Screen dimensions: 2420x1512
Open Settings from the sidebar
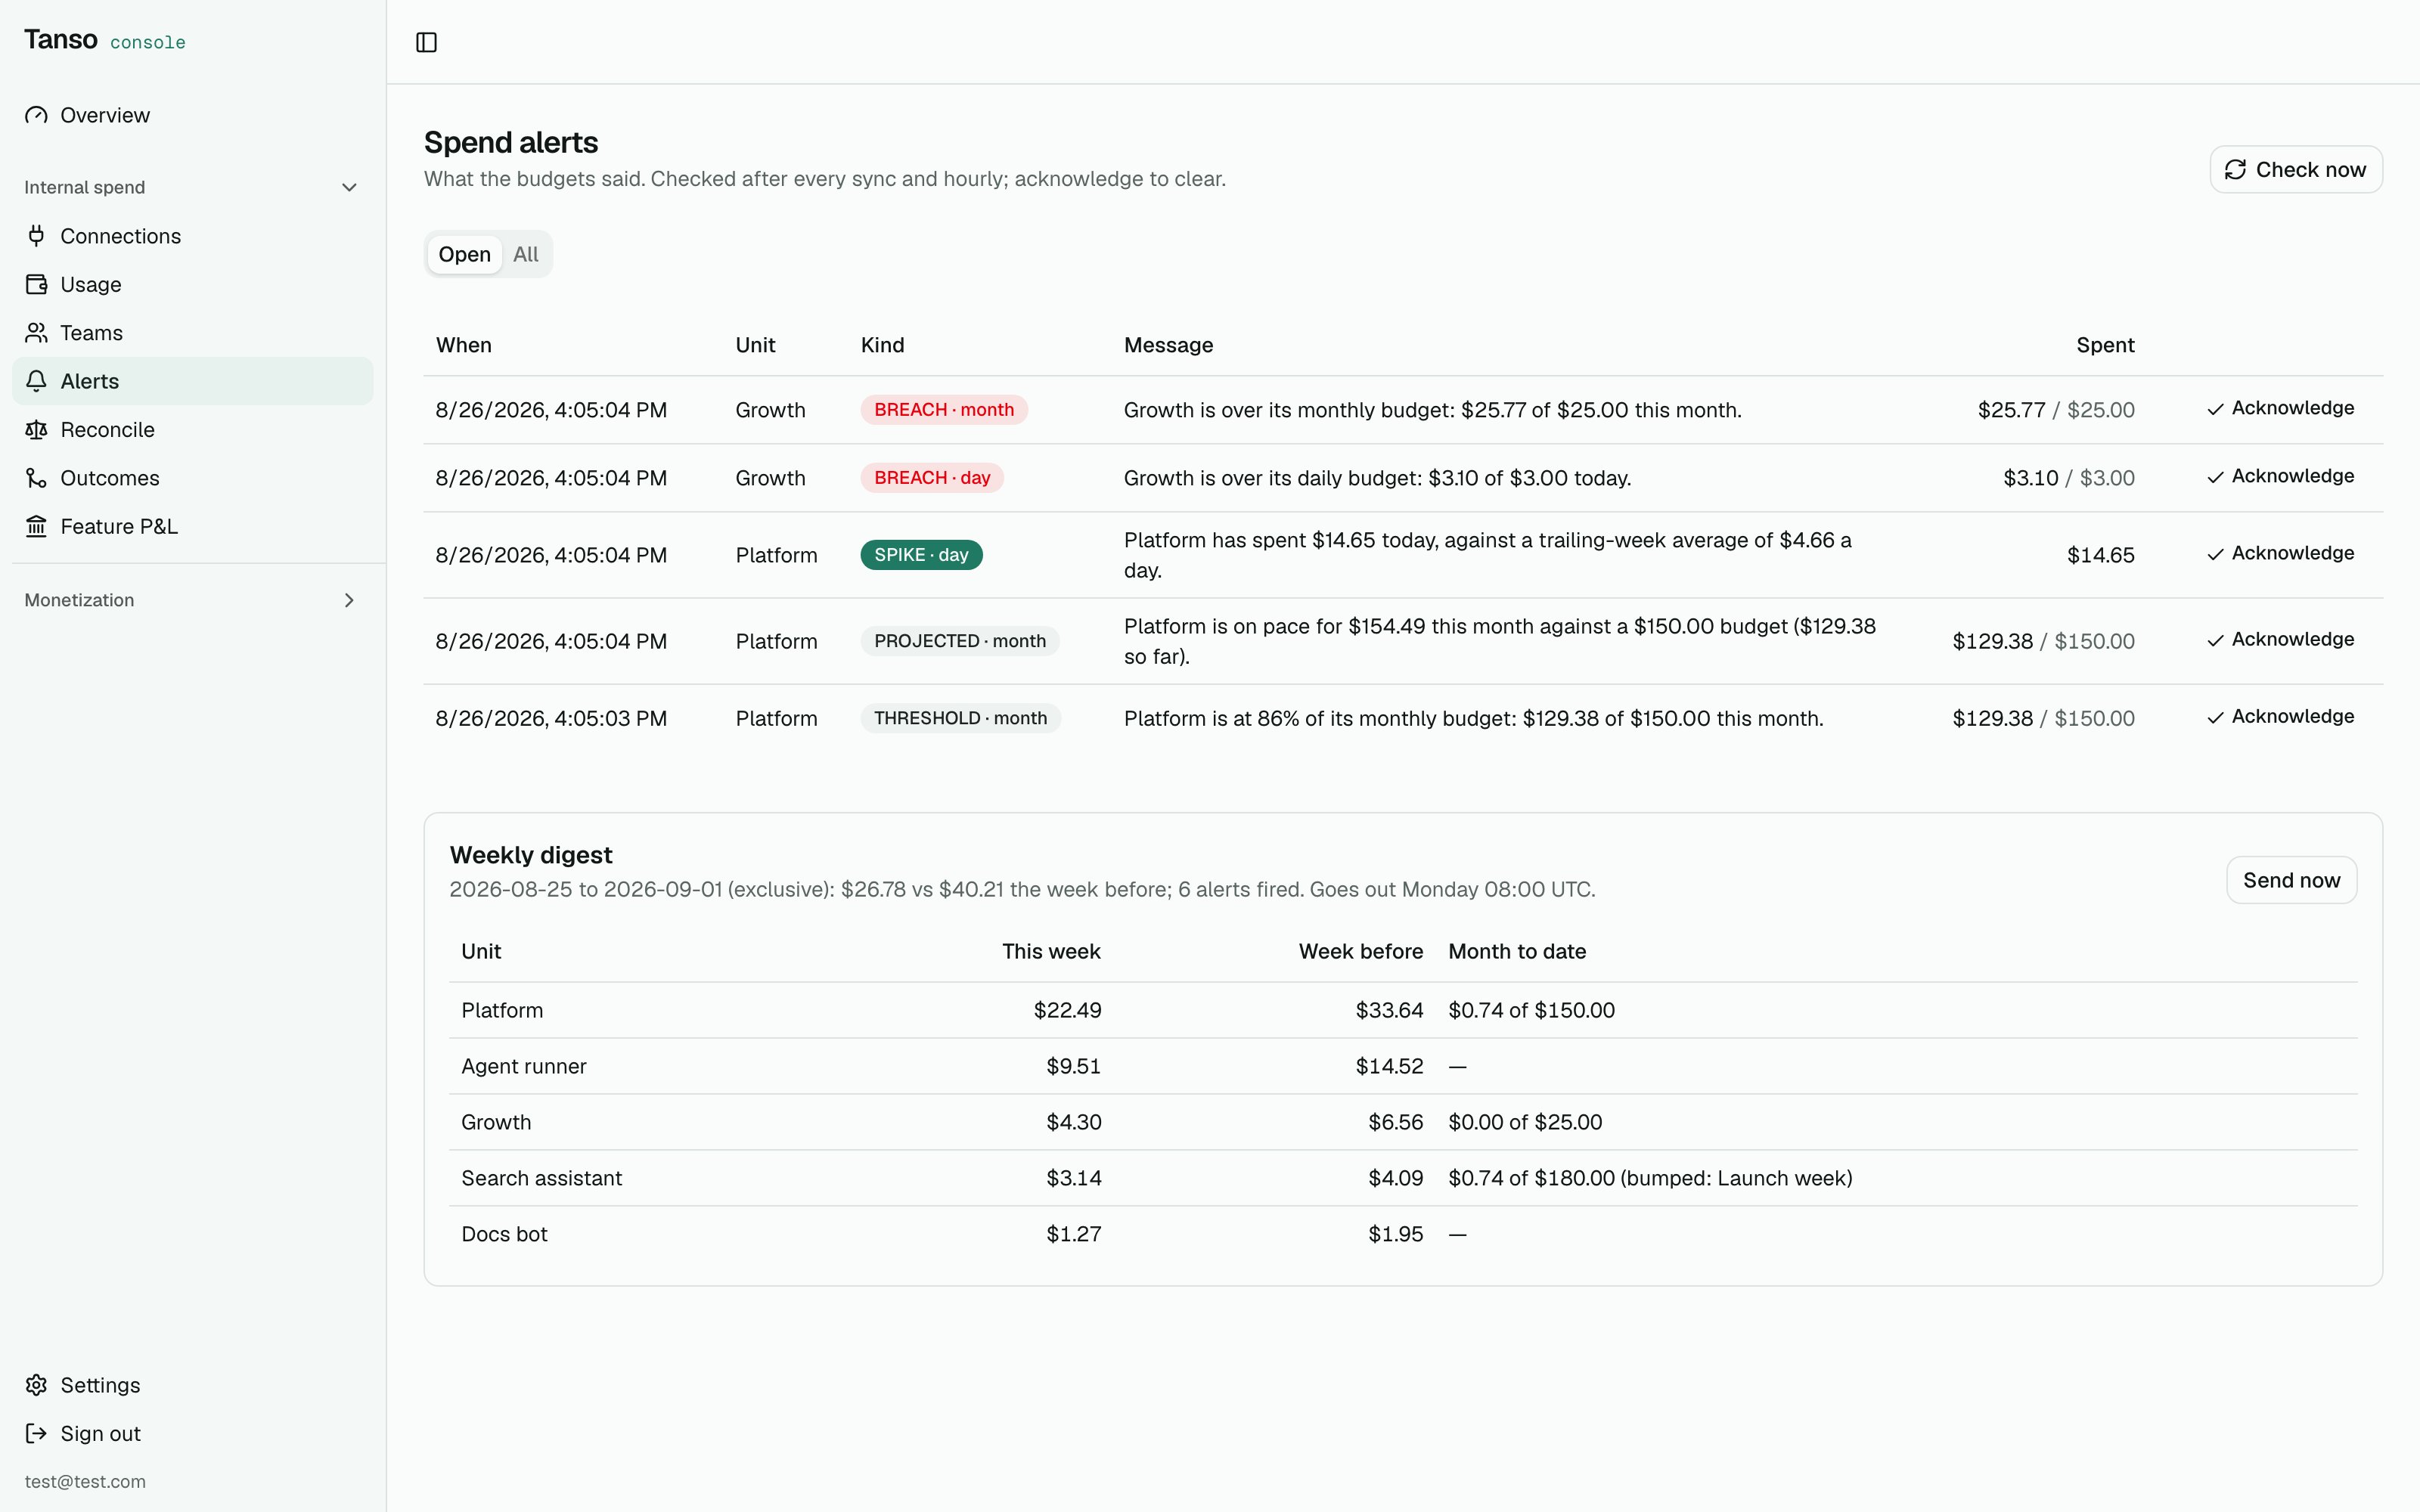tap(193, 1385)
